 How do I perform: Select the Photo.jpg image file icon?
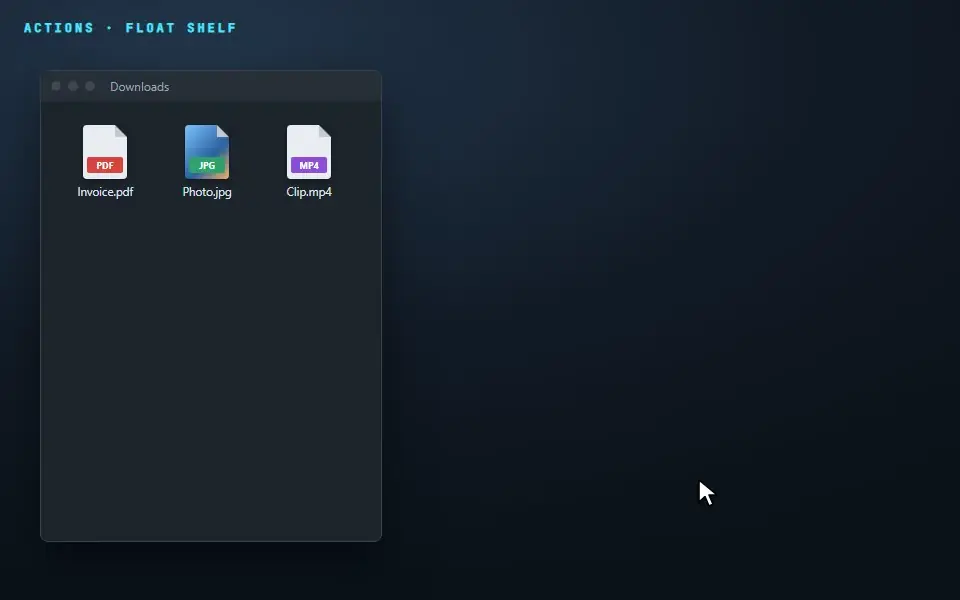pyautogui.click(x=207, y=152)
